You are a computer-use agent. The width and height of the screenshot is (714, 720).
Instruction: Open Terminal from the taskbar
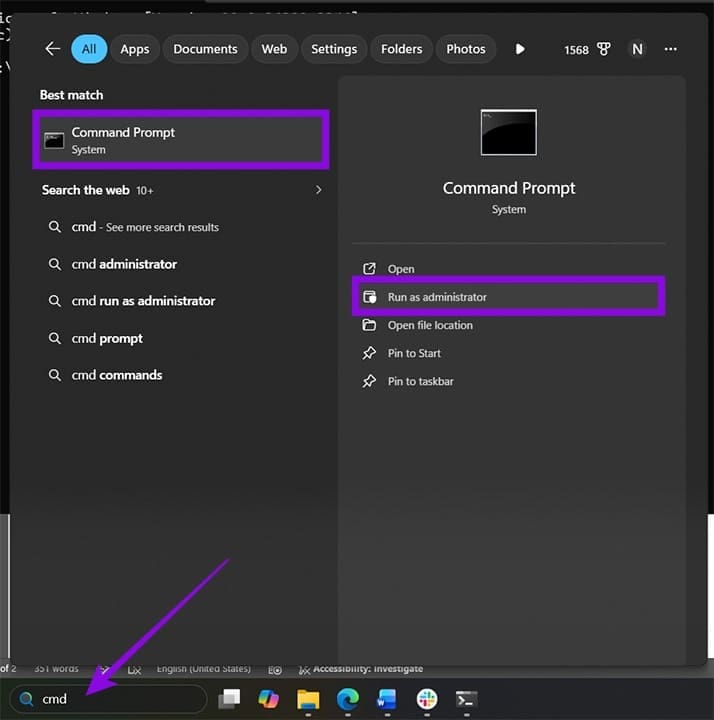coord(466,699)
